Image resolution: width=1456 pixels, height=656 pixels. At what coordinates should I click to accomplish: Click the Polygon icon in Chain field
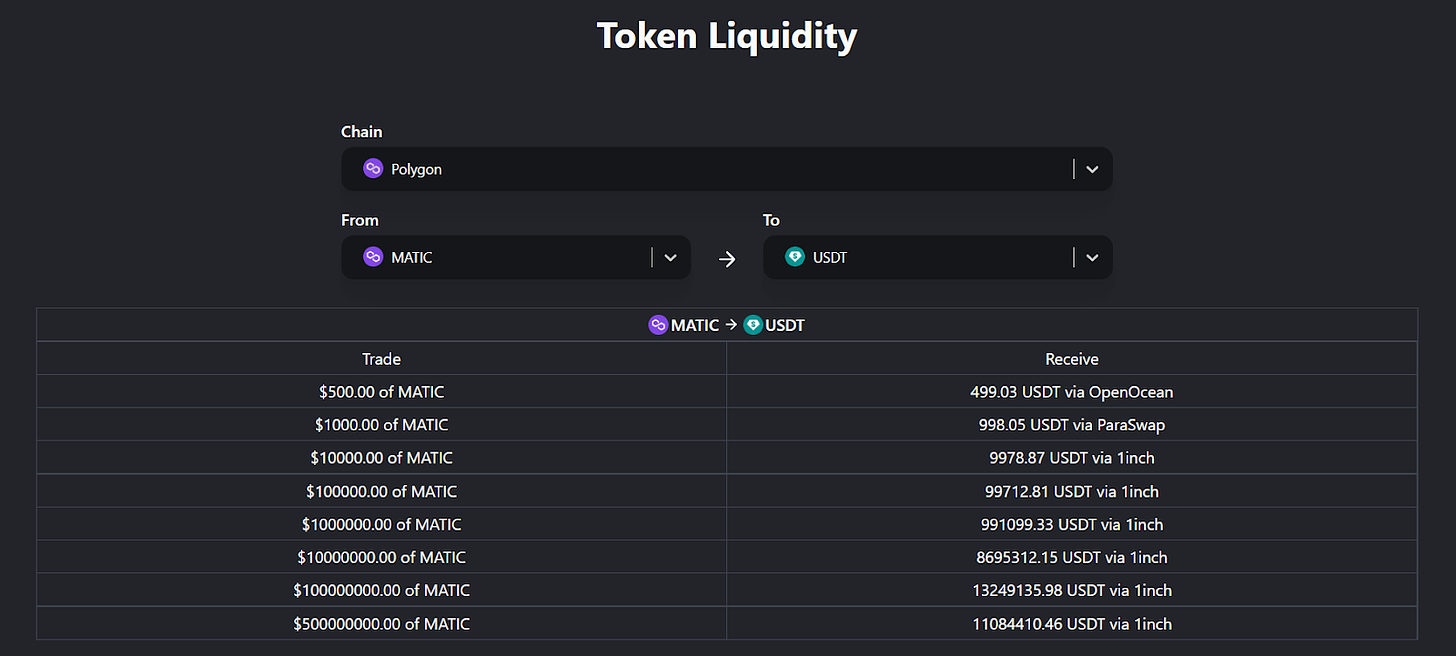click(373, 169)
